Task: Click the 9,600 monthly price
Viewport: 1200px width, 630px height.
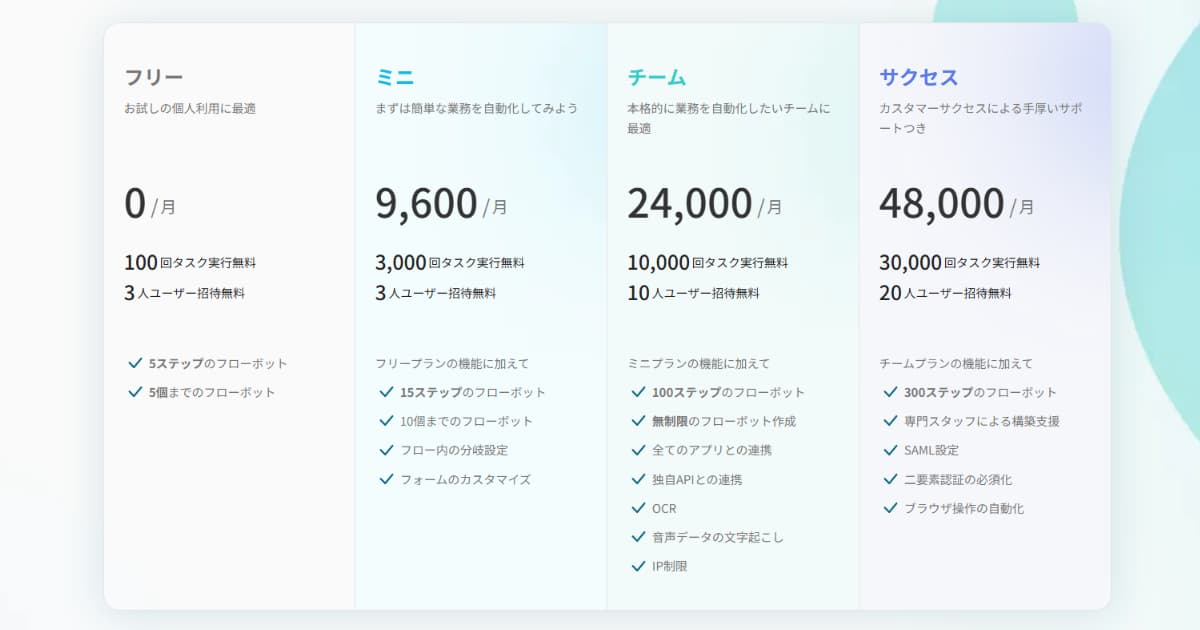Action: point(427,204)
